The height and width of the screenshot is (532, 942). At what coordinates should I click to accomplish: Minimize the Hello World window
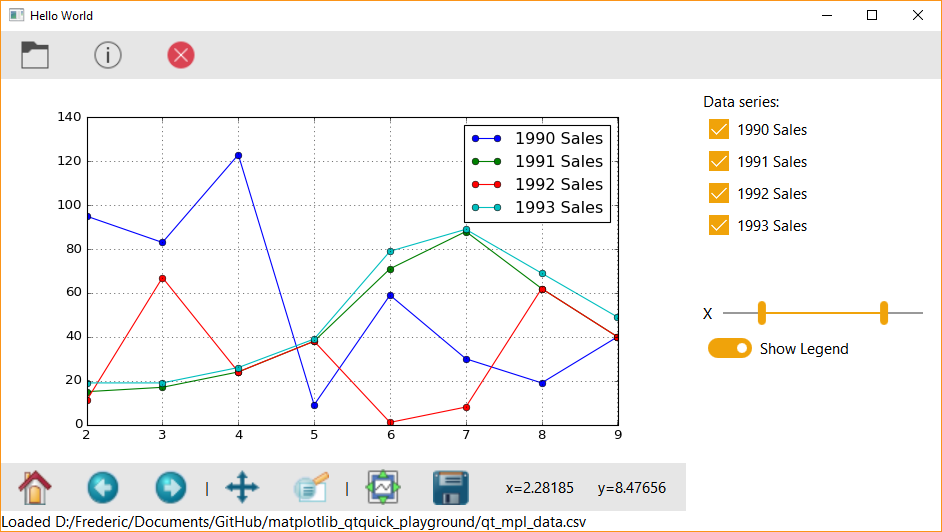pyautogui.click(x=827, y=16)
